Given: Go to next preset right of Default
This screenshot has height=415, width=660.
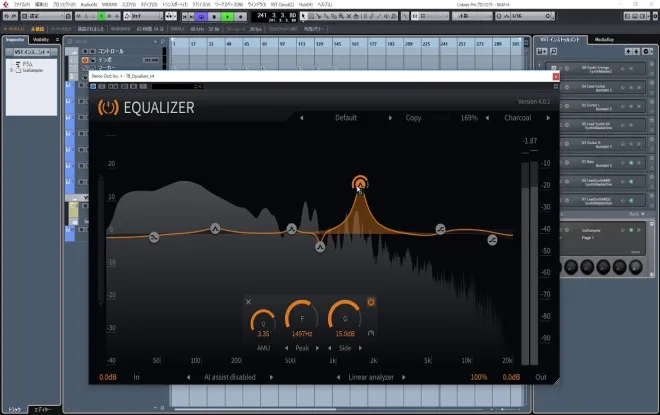Looking at the screenshot, I should point(390,118).
